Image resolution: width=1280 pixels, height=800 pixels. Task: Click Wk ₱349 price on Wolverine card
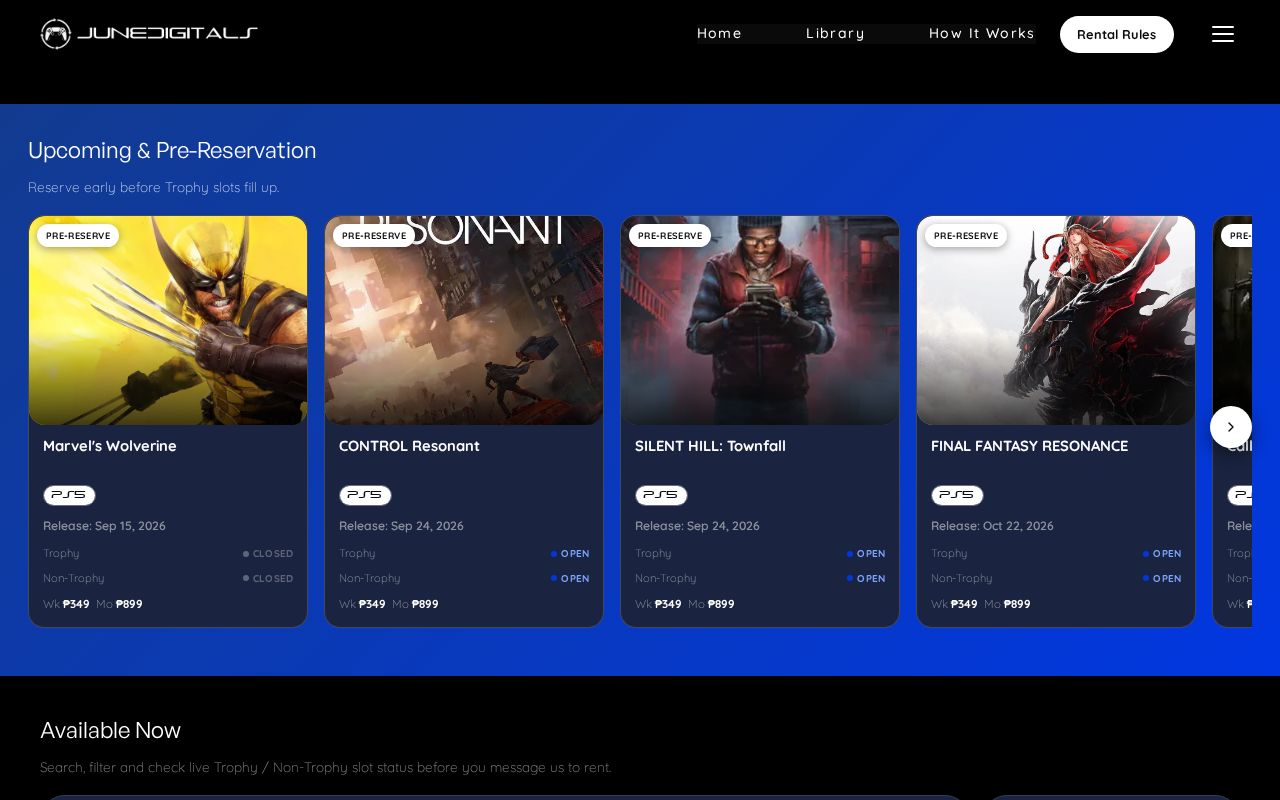[66, 604]
